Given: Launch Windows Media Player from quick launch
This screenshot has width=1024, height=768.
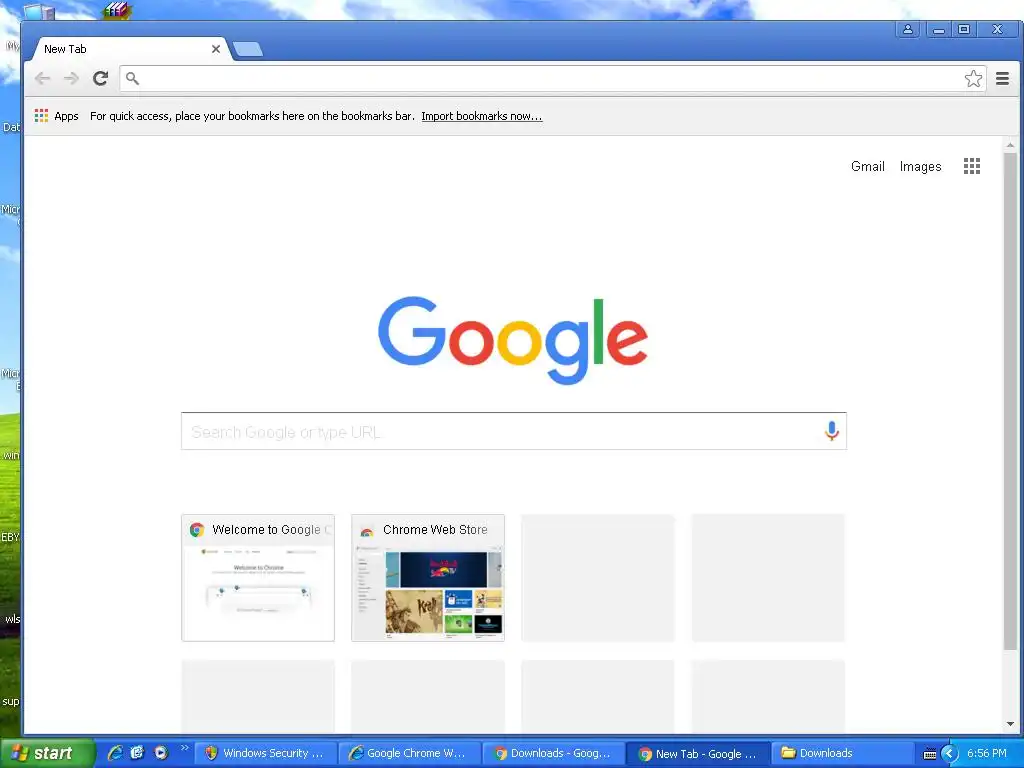Looking at the screenshot, I should point(161,753).
